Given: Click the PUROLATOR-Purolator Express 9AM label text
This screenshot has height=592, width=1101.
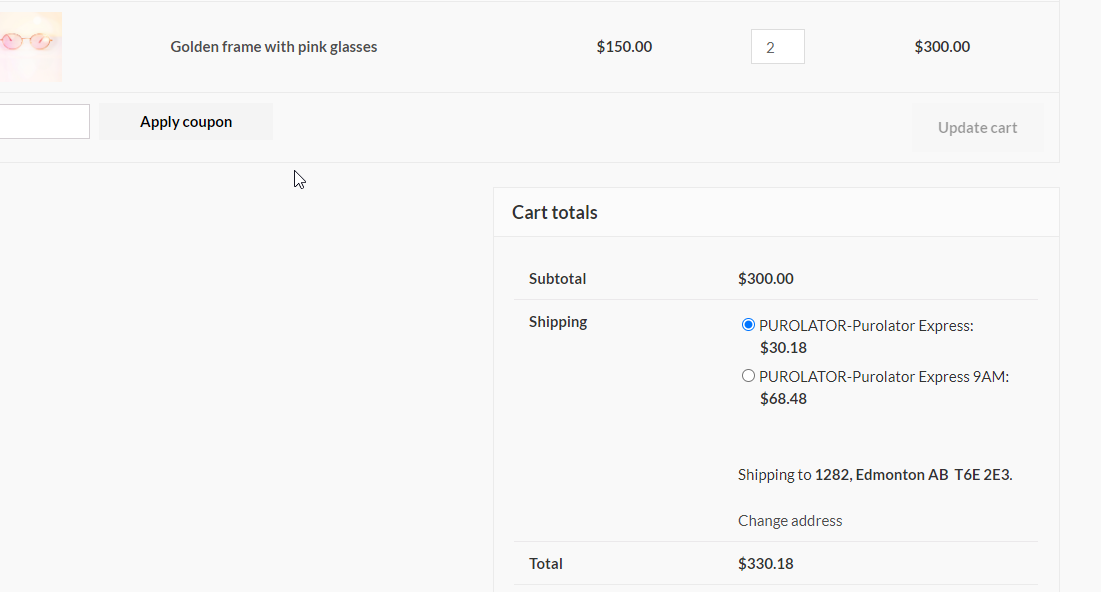Looking at the screenshot, I should tap(884, 377).
